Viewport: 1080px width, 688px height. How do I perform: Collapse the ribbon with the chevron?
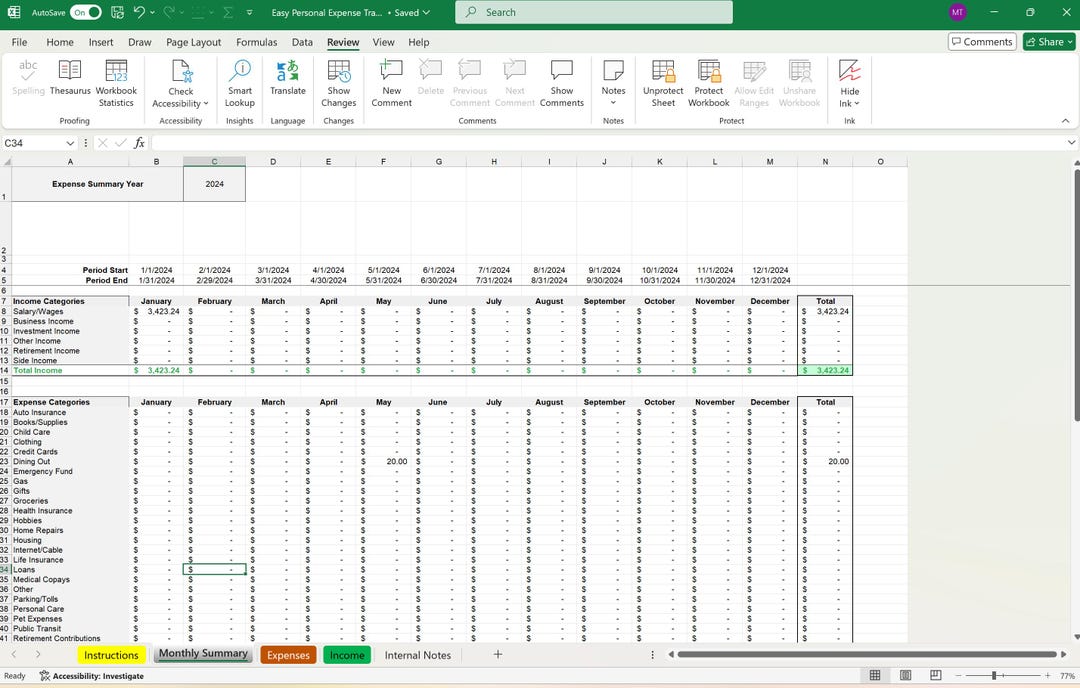pyautogui.click(x=1065, y=120)
